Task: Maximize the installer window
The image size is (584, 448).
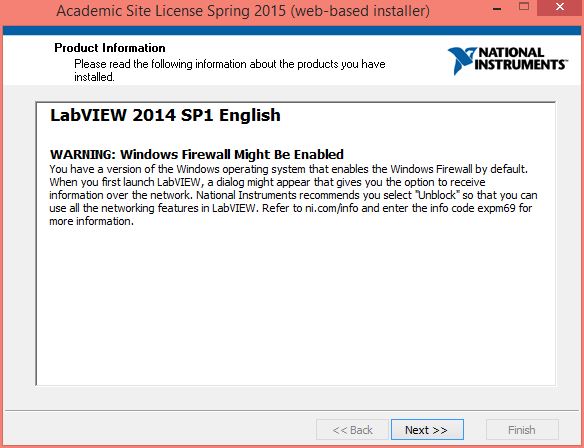Action: click(524, 7)
